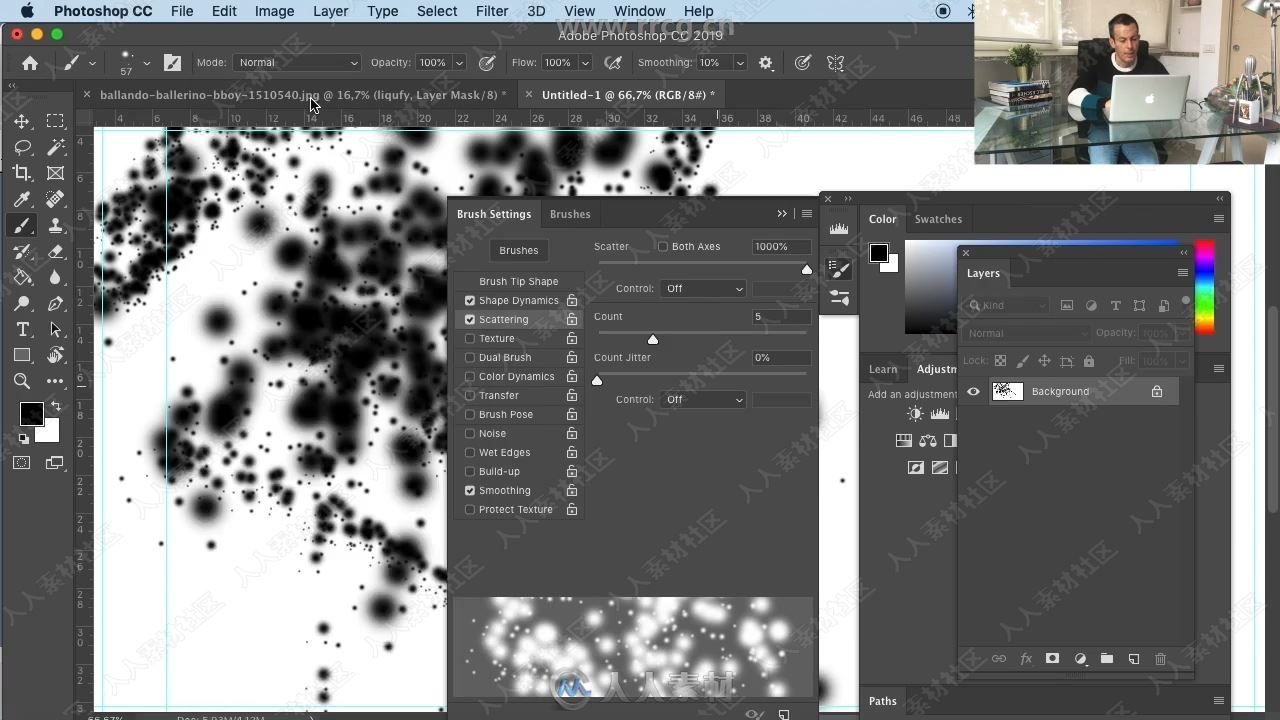Open Count Jitter Control dropdown
1280x720 pixels.
pyautogui.click(x=703, y=399)
